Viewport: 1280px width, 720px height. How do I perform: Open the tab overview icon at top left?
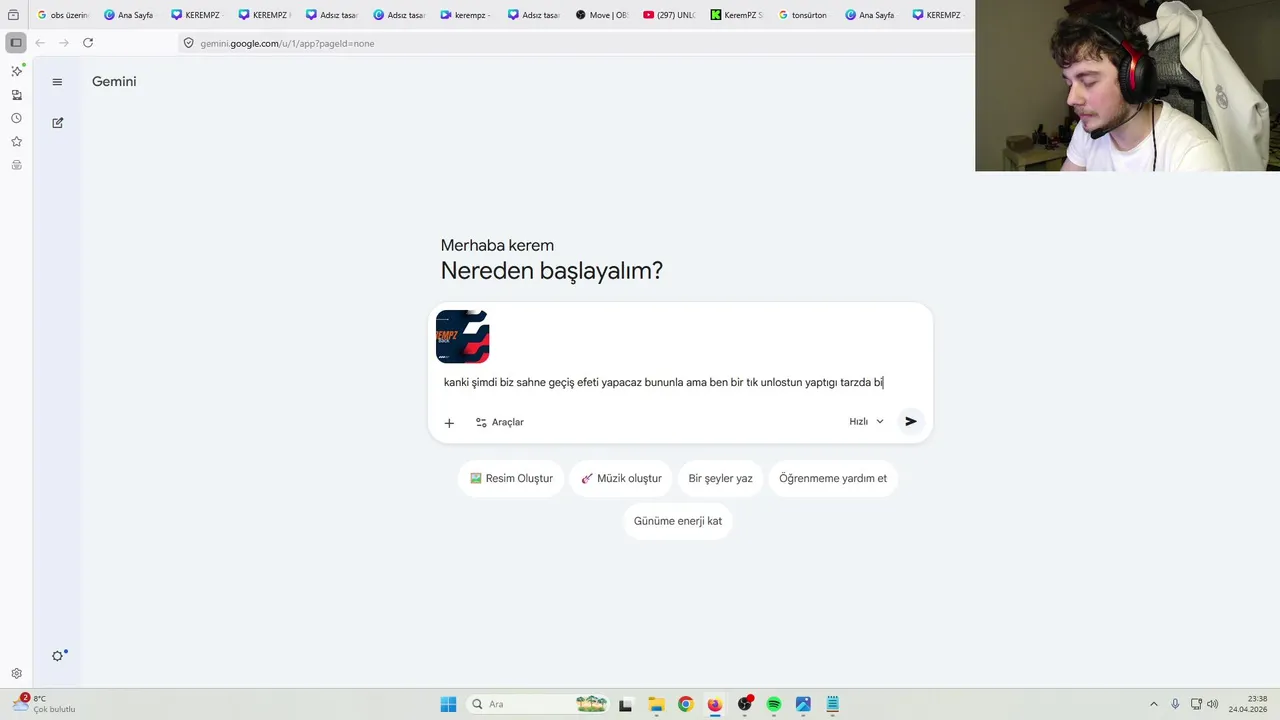pyautogui.click(x=13, y=15)
